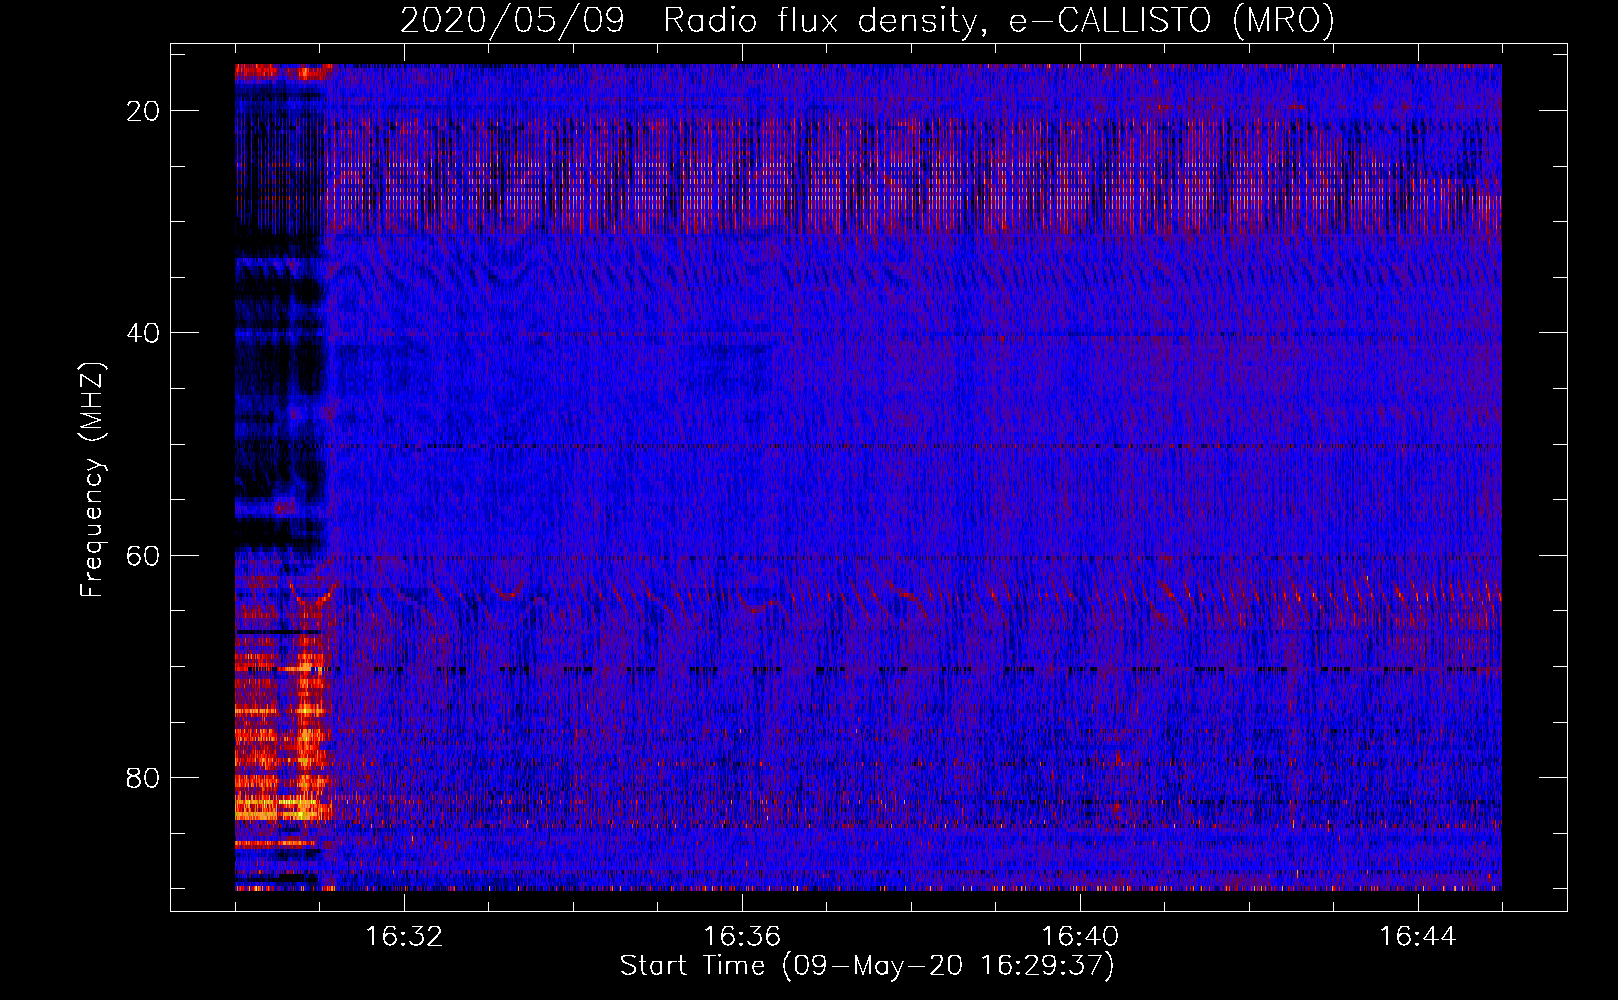Screen dimensions: 1618x1000
Task: Click the '16:36' time tick label
Action: point(742,937)
